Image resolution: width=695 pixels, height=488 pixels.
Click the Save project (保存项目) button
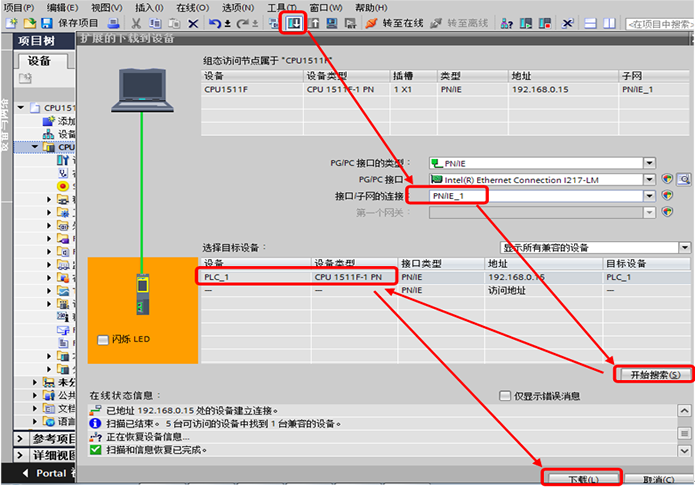click(70, 23)
